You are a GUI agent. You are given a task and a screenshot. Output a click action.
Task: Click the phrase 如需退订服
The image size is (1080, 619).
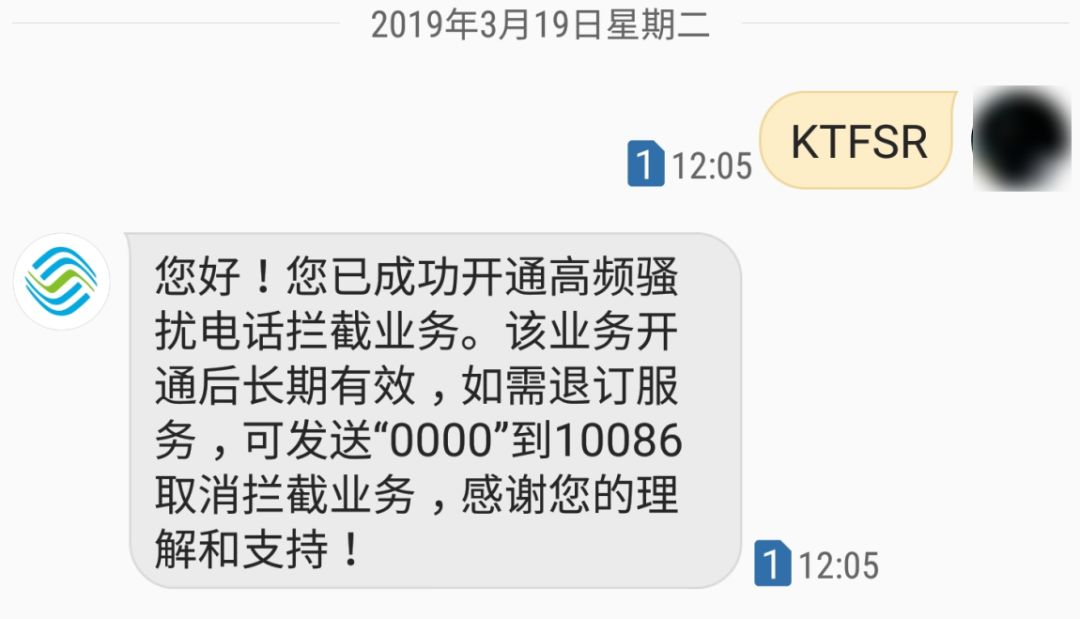tap(570, 386)
